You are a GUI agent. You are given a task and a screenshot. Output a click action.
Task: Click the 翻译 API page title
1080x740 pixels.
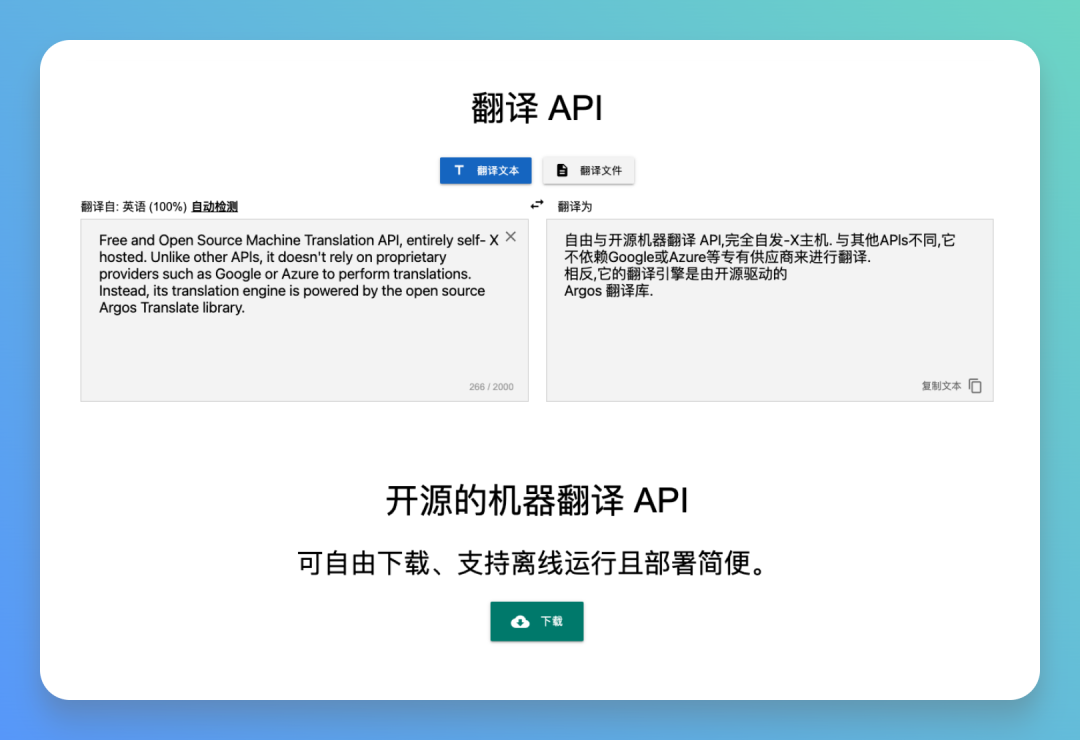[537, 108]
